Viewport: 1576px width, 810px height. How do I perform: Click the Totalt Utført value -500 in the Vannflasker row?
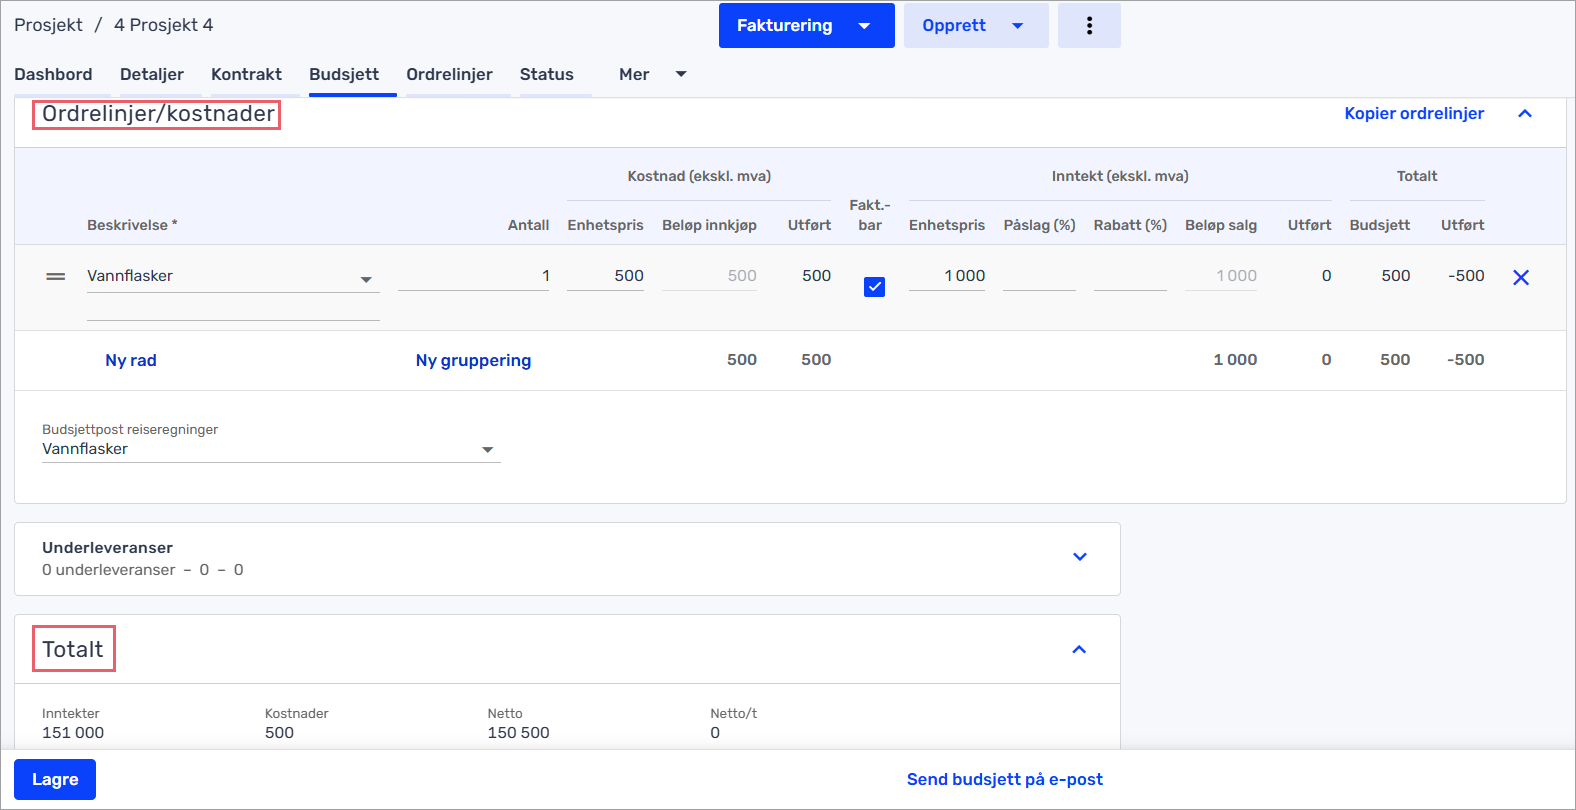1466,276
